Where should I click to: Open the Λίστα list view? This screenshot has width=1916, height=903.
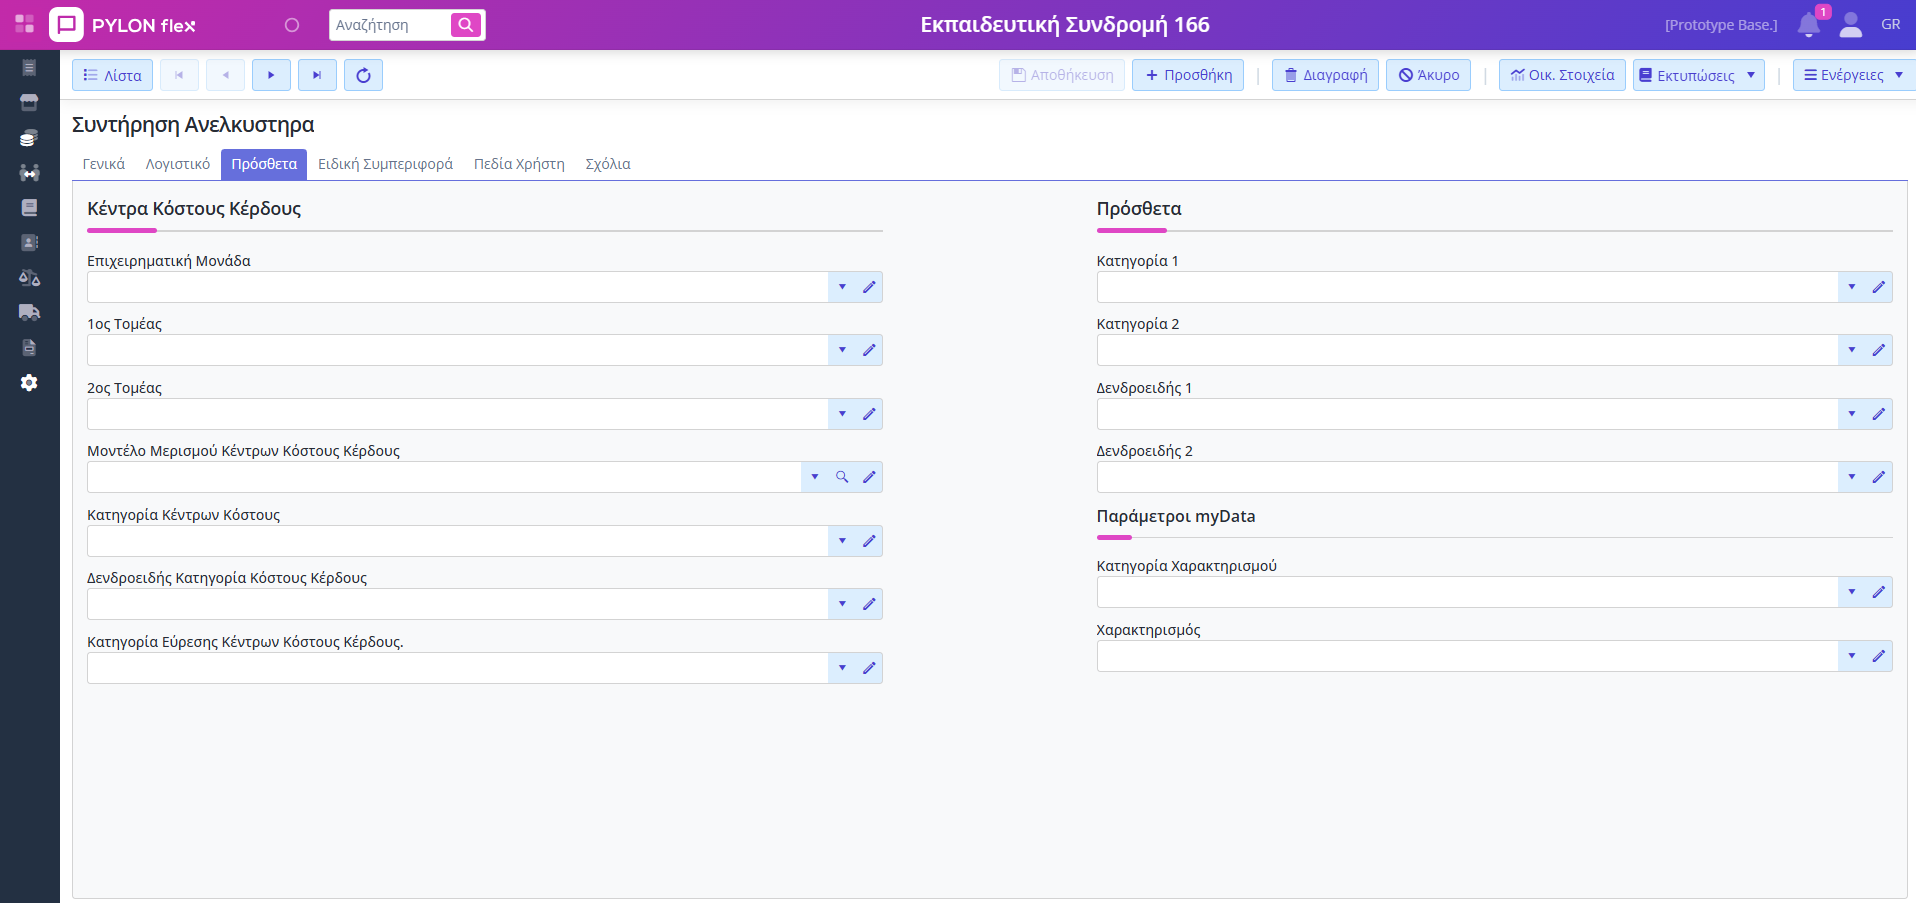pyautogui.click(x=112, y=75)
